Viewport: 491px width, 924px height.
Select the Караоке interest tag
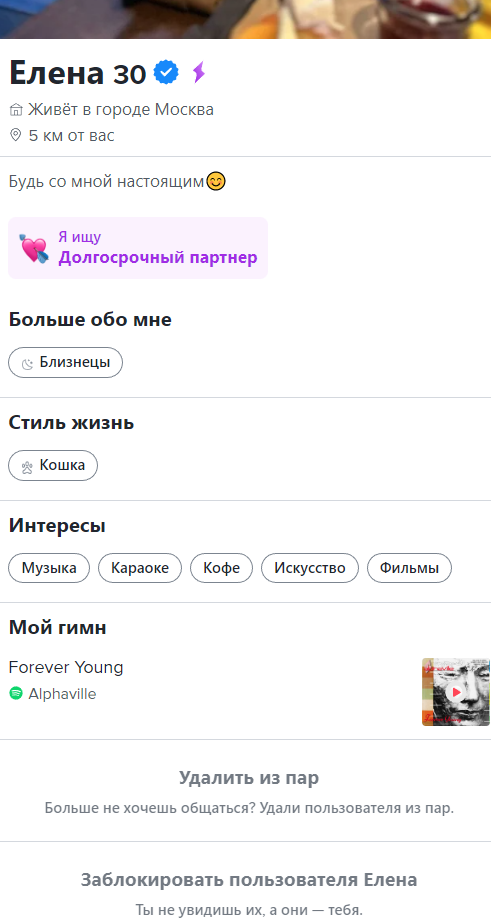tap(140, 568)
